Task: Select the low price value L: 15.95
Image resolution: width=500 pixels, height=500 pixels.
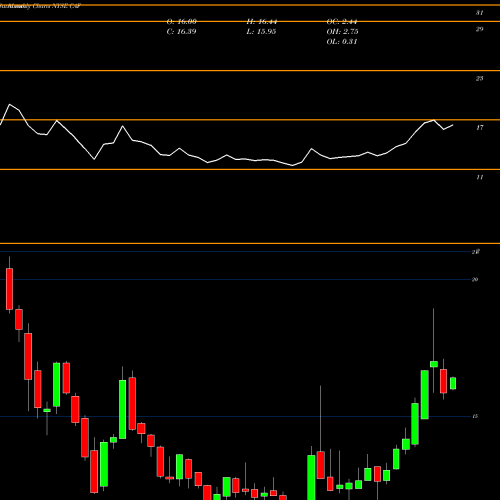Action: click(x=261, y=32)
